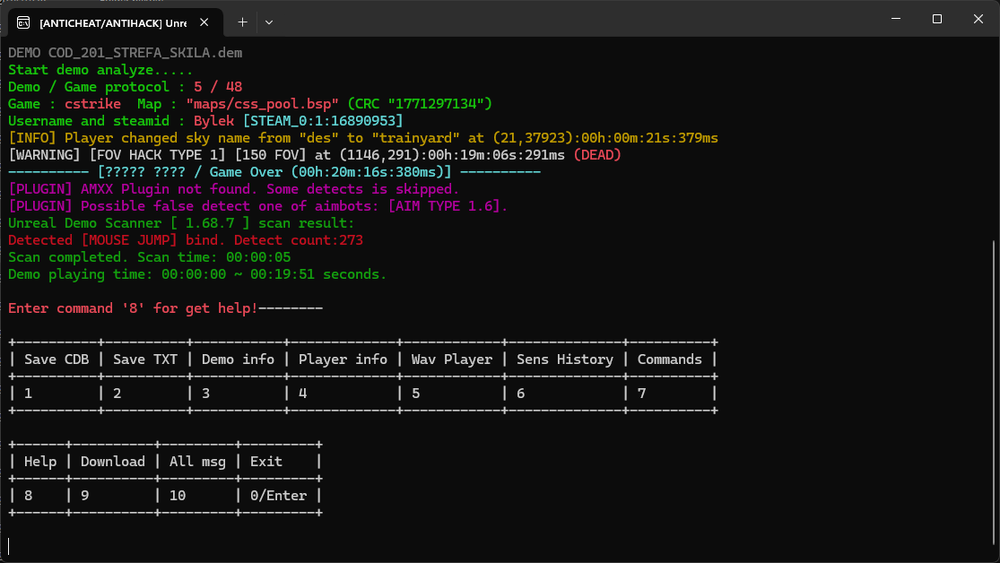Viewport: 1000px width, 563px height.
Task: Click the number '3' under Demo info
Action: coord(205,393)
